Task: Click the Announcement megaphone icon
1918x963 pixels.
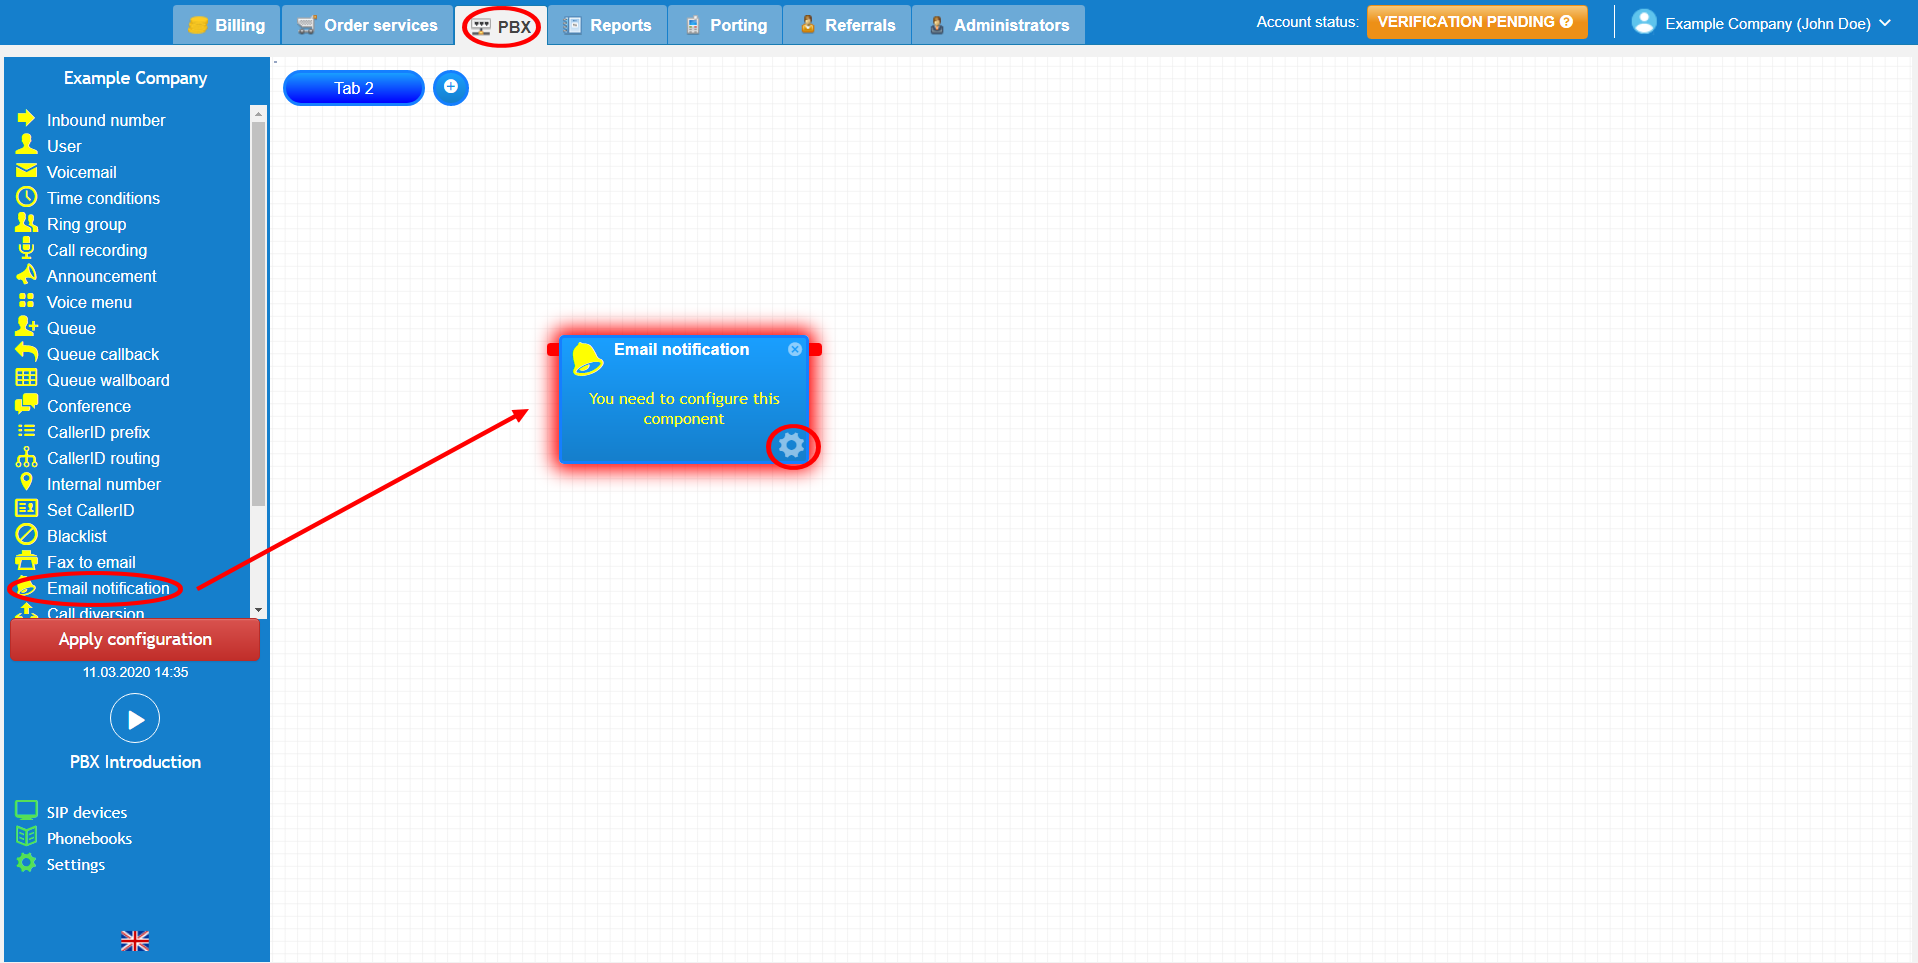Action: pos(26,275)
